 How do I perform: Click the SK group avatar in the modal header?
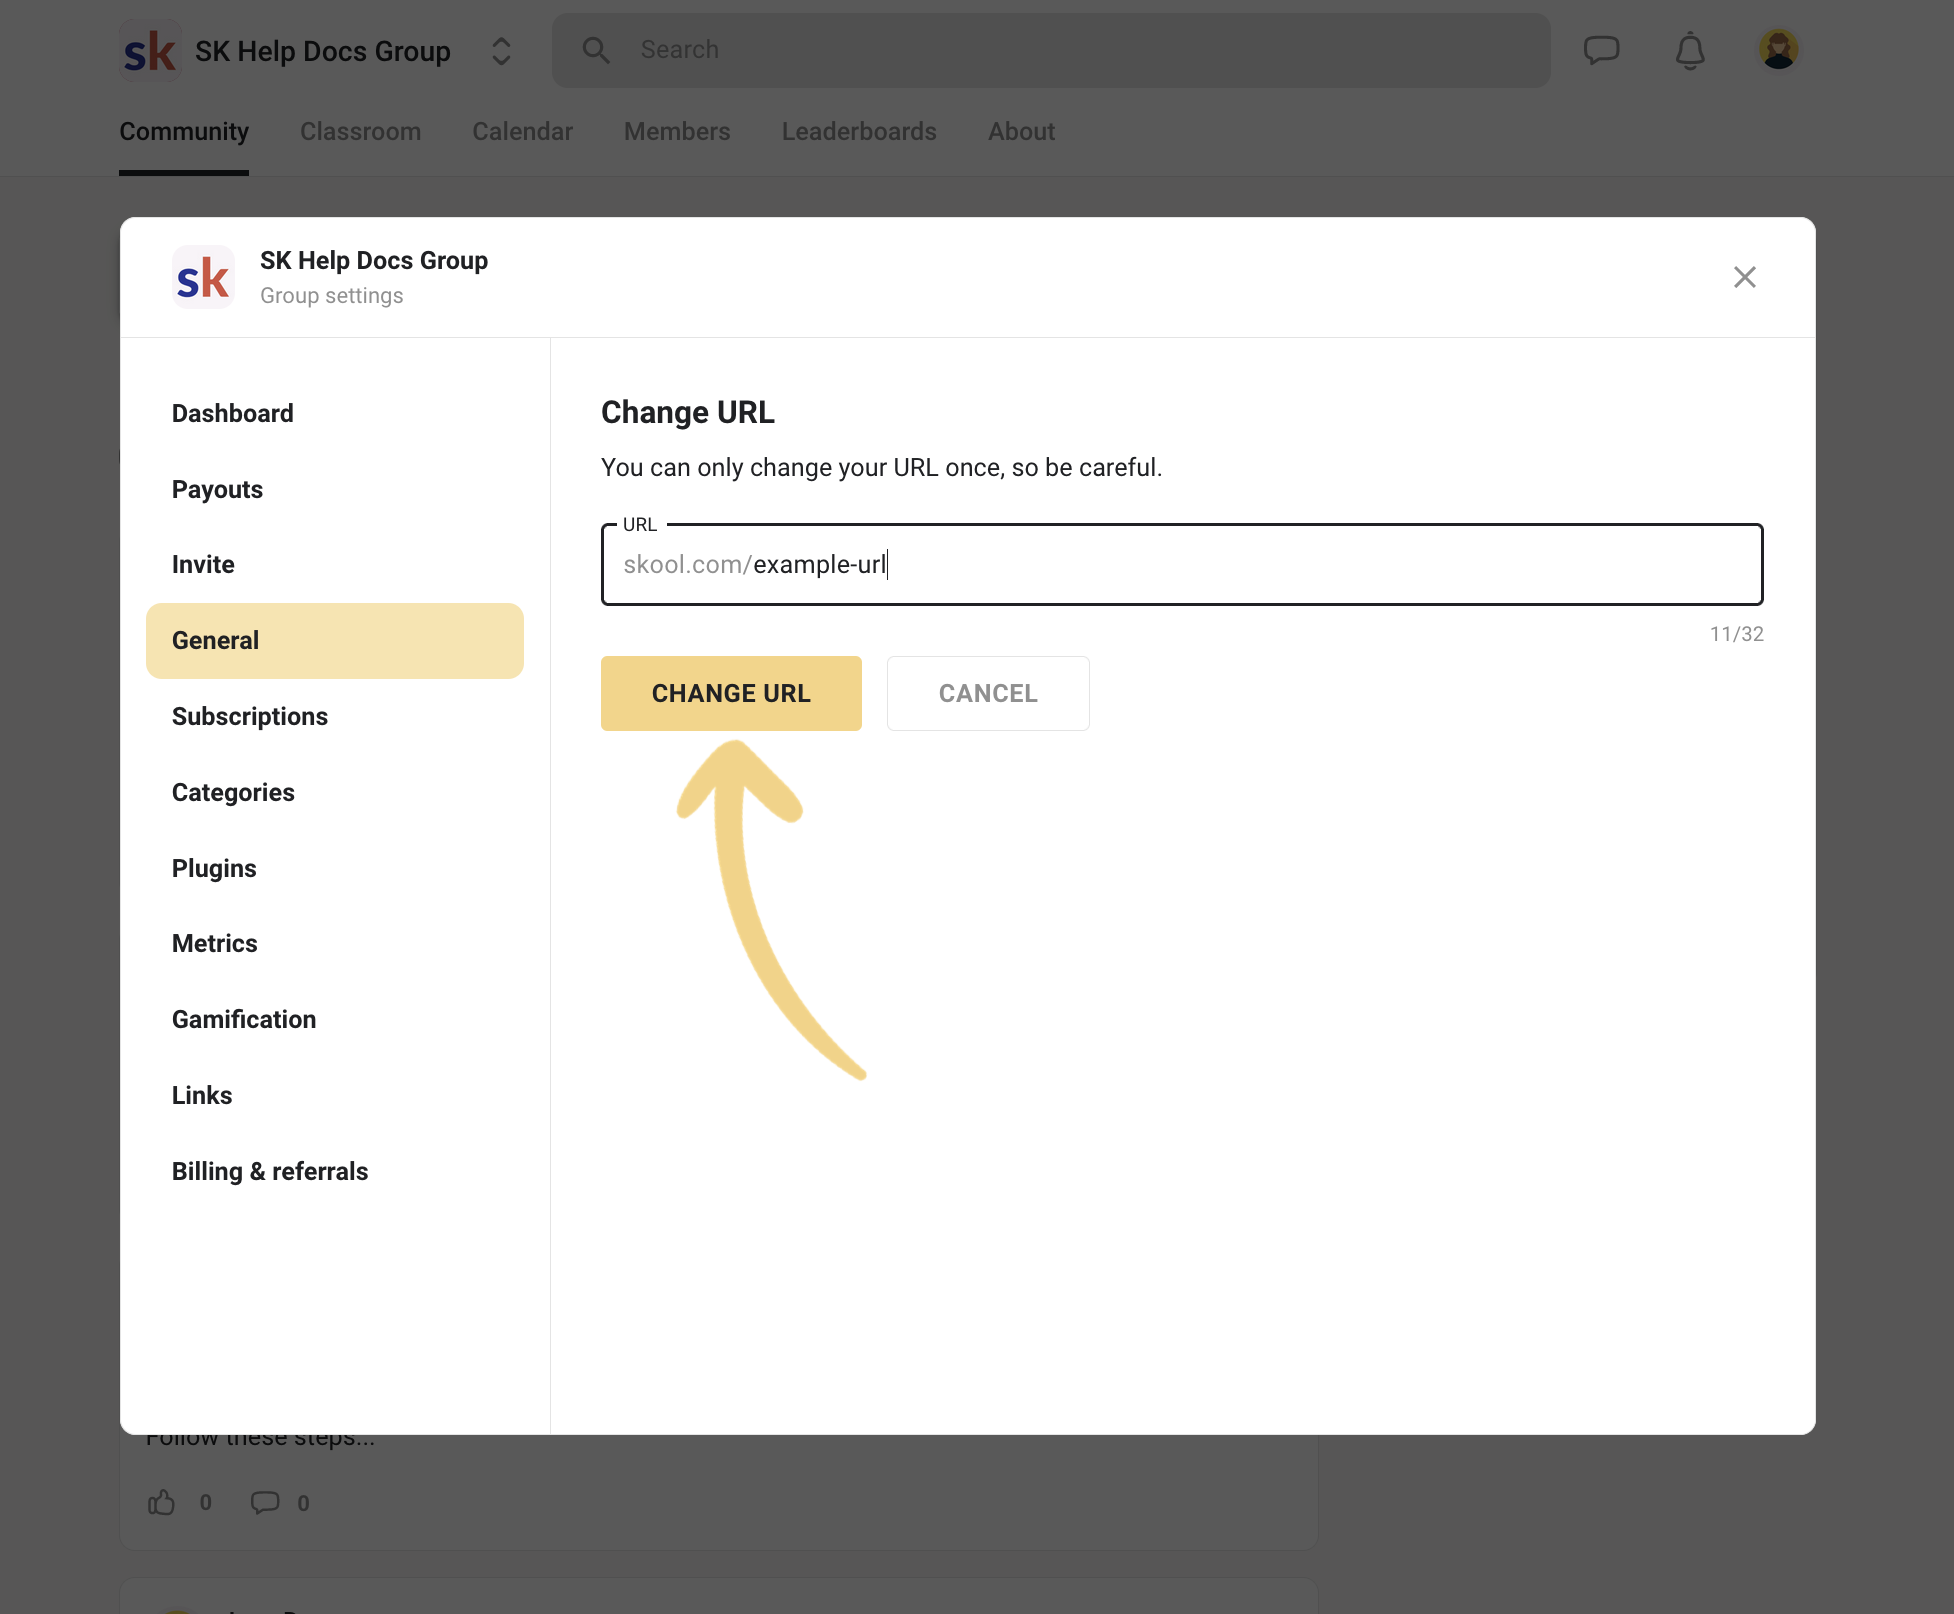(x=202, y=277)
